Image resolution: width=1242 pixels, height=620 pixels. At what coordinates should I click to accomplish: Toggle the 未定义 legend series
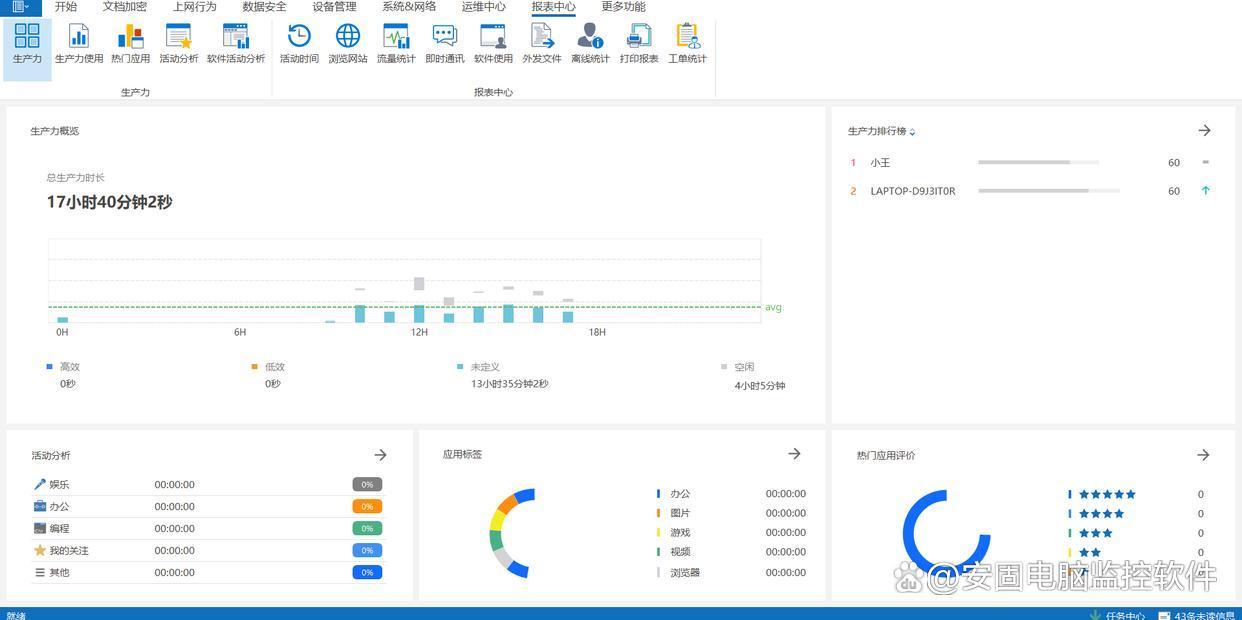coord(484,367)
